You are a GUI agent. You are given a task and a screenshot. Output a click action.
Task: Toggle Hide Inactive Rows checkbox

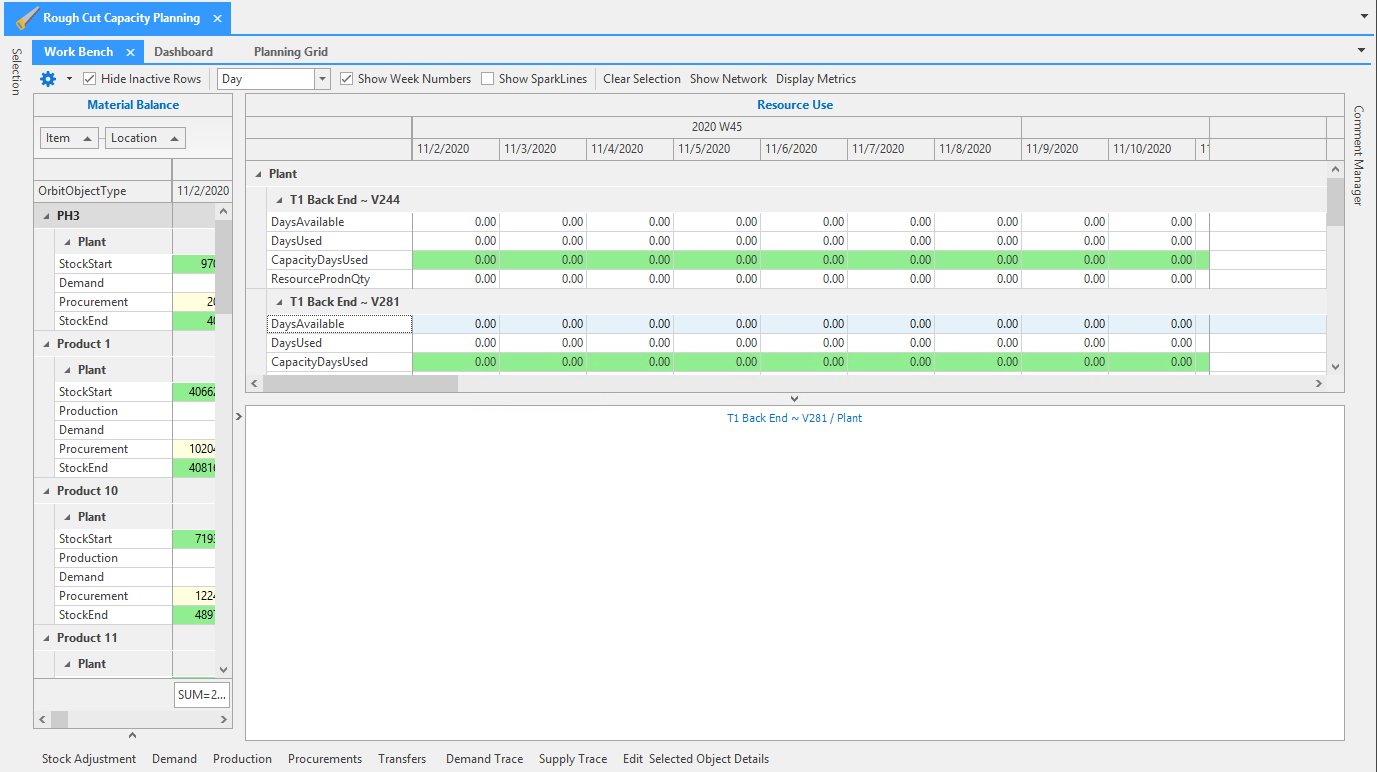(90, 79)
